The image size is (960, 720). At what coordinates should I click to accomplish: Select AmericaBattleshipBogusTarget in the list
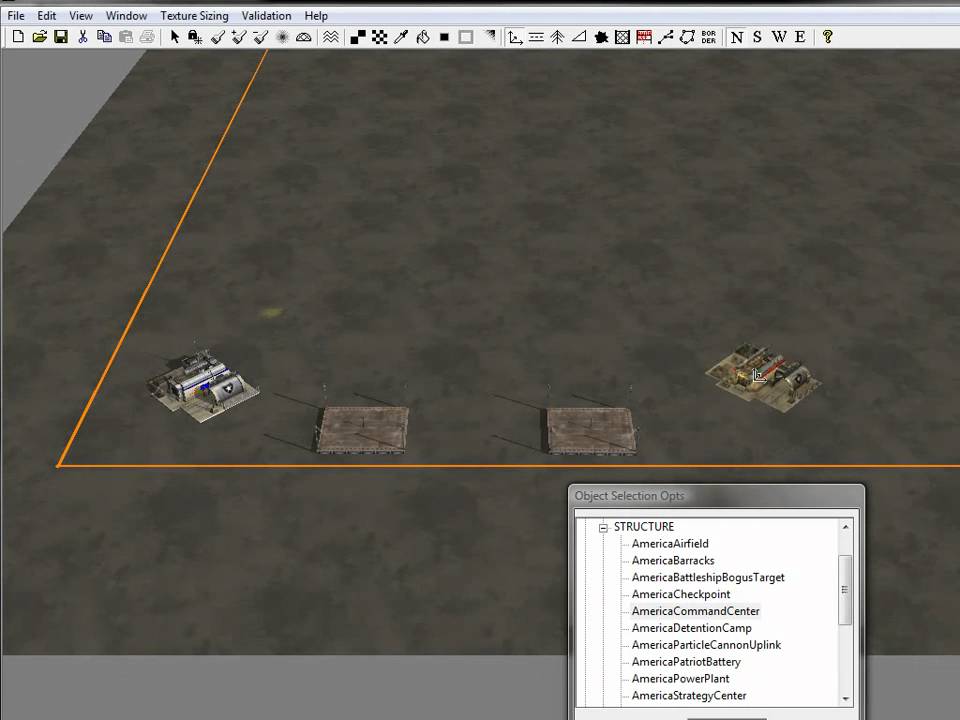[x=708, y=577]
